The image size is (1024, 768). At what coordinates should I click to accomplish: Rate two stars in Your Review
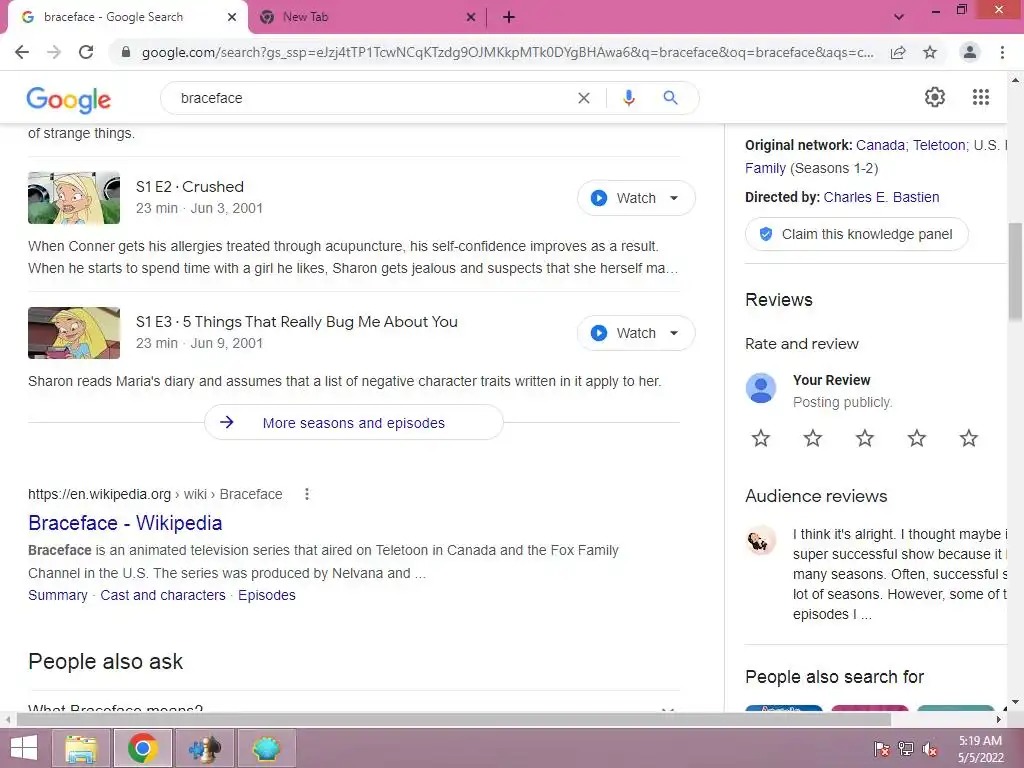(812, 438)
